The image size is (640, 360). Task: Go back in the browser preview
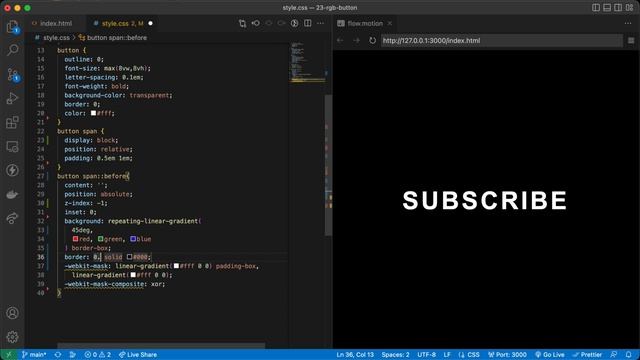pyautogui.click(x=340, y=40)
